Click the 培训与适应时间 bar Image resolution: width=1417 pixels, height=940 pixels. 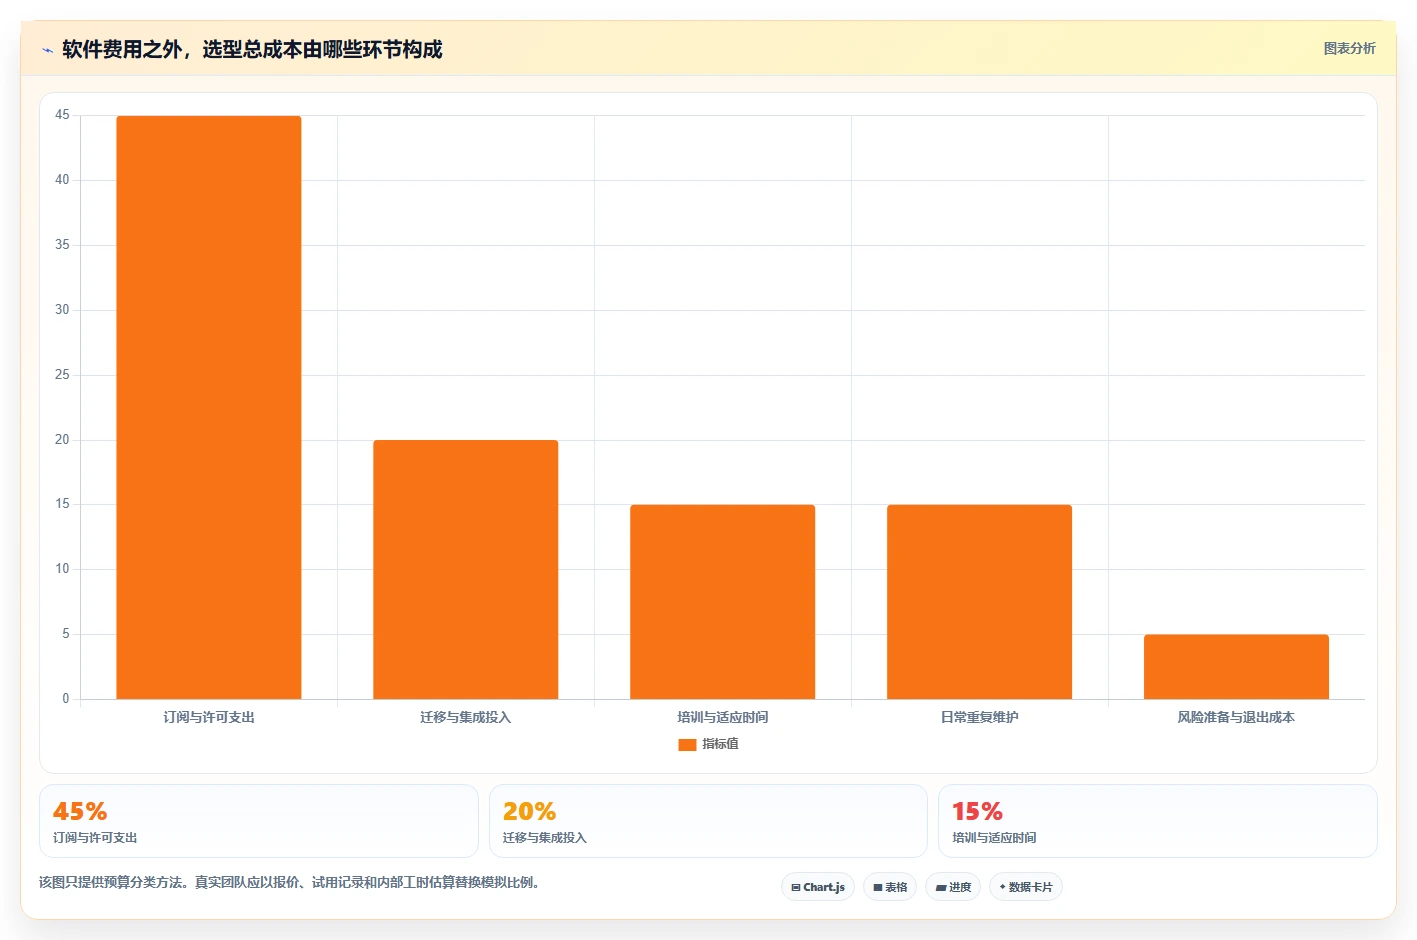coord(723,602)
